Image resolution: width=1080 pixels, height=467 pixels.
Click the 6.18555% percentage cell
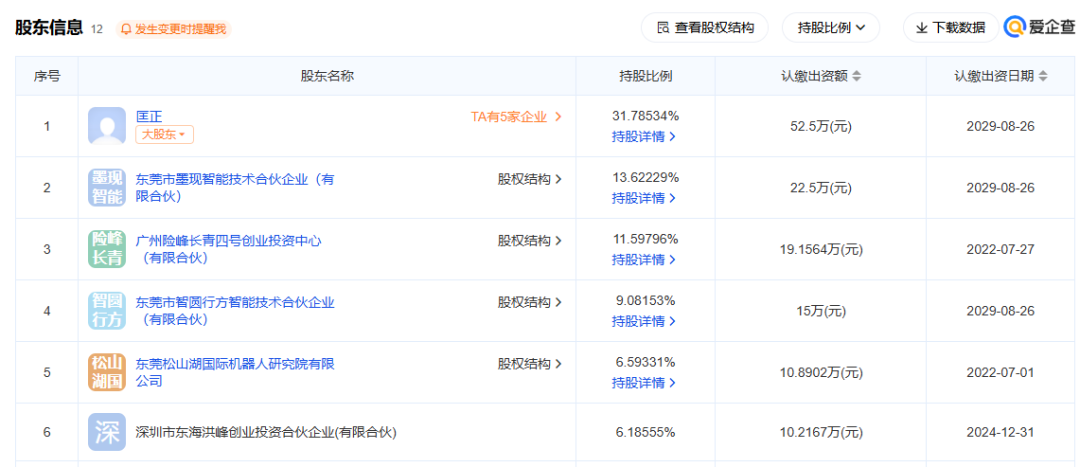click(645, 433)
